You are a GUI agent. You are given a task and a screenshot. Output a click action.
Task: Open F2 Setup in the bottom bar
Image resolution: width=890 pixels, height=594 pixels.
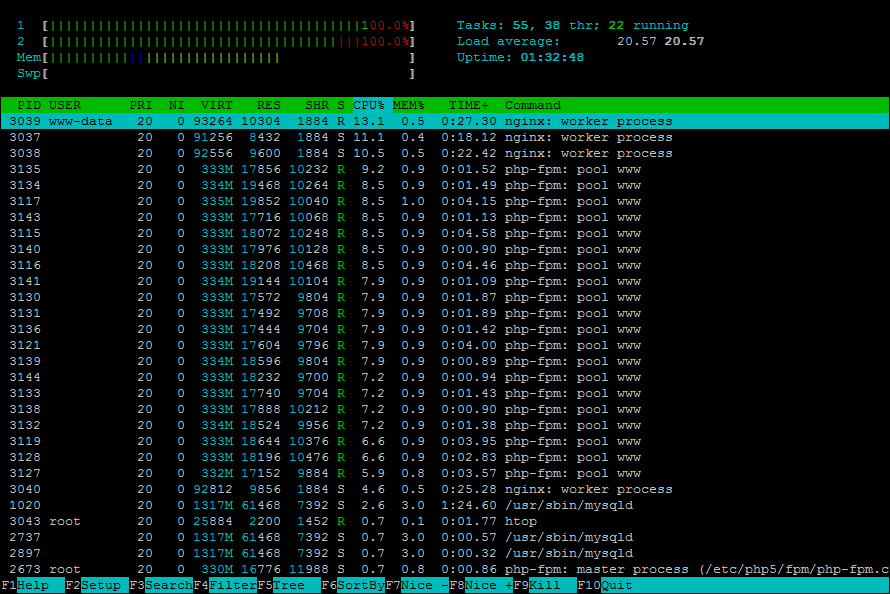[x=96, y=585]
